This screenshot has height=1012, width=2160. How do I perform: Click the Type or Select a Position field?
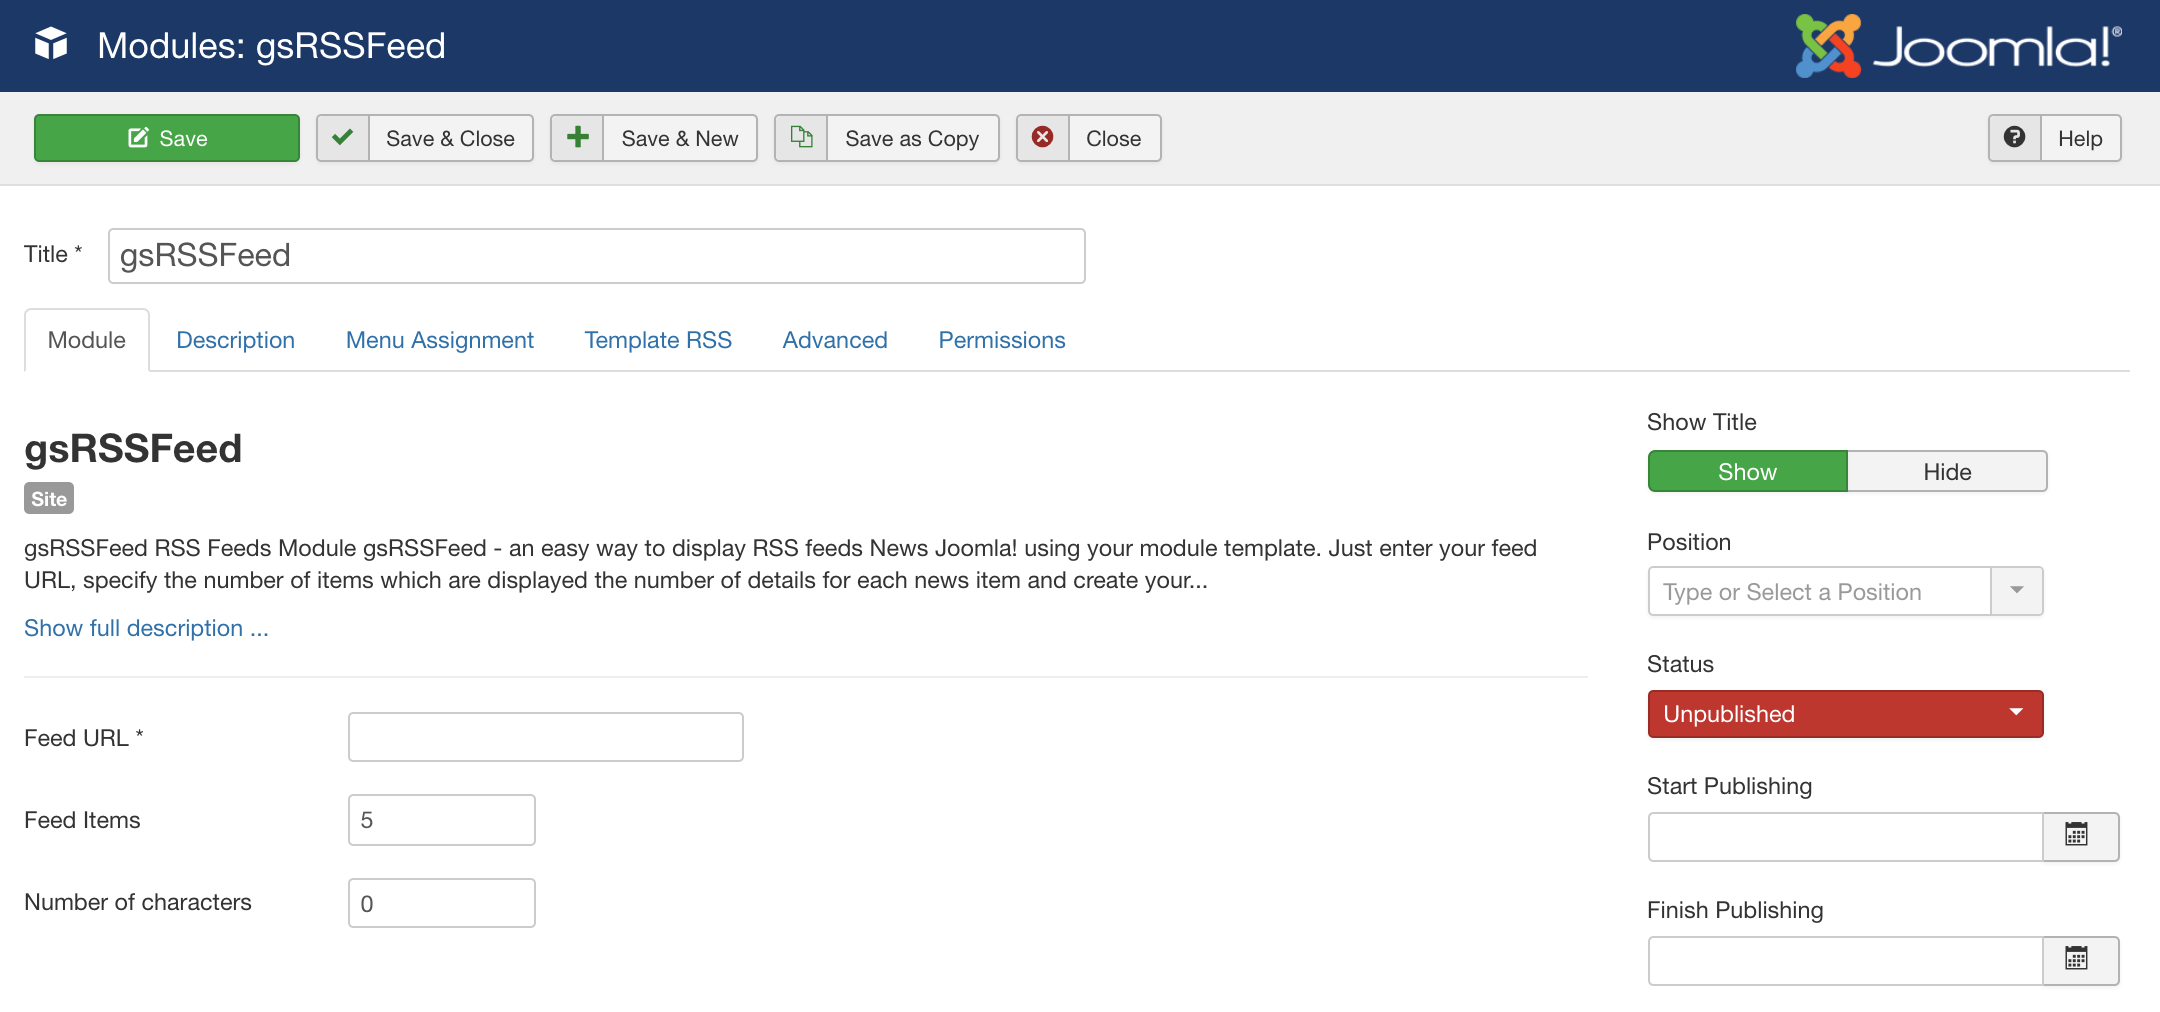tap(1820, 591)
